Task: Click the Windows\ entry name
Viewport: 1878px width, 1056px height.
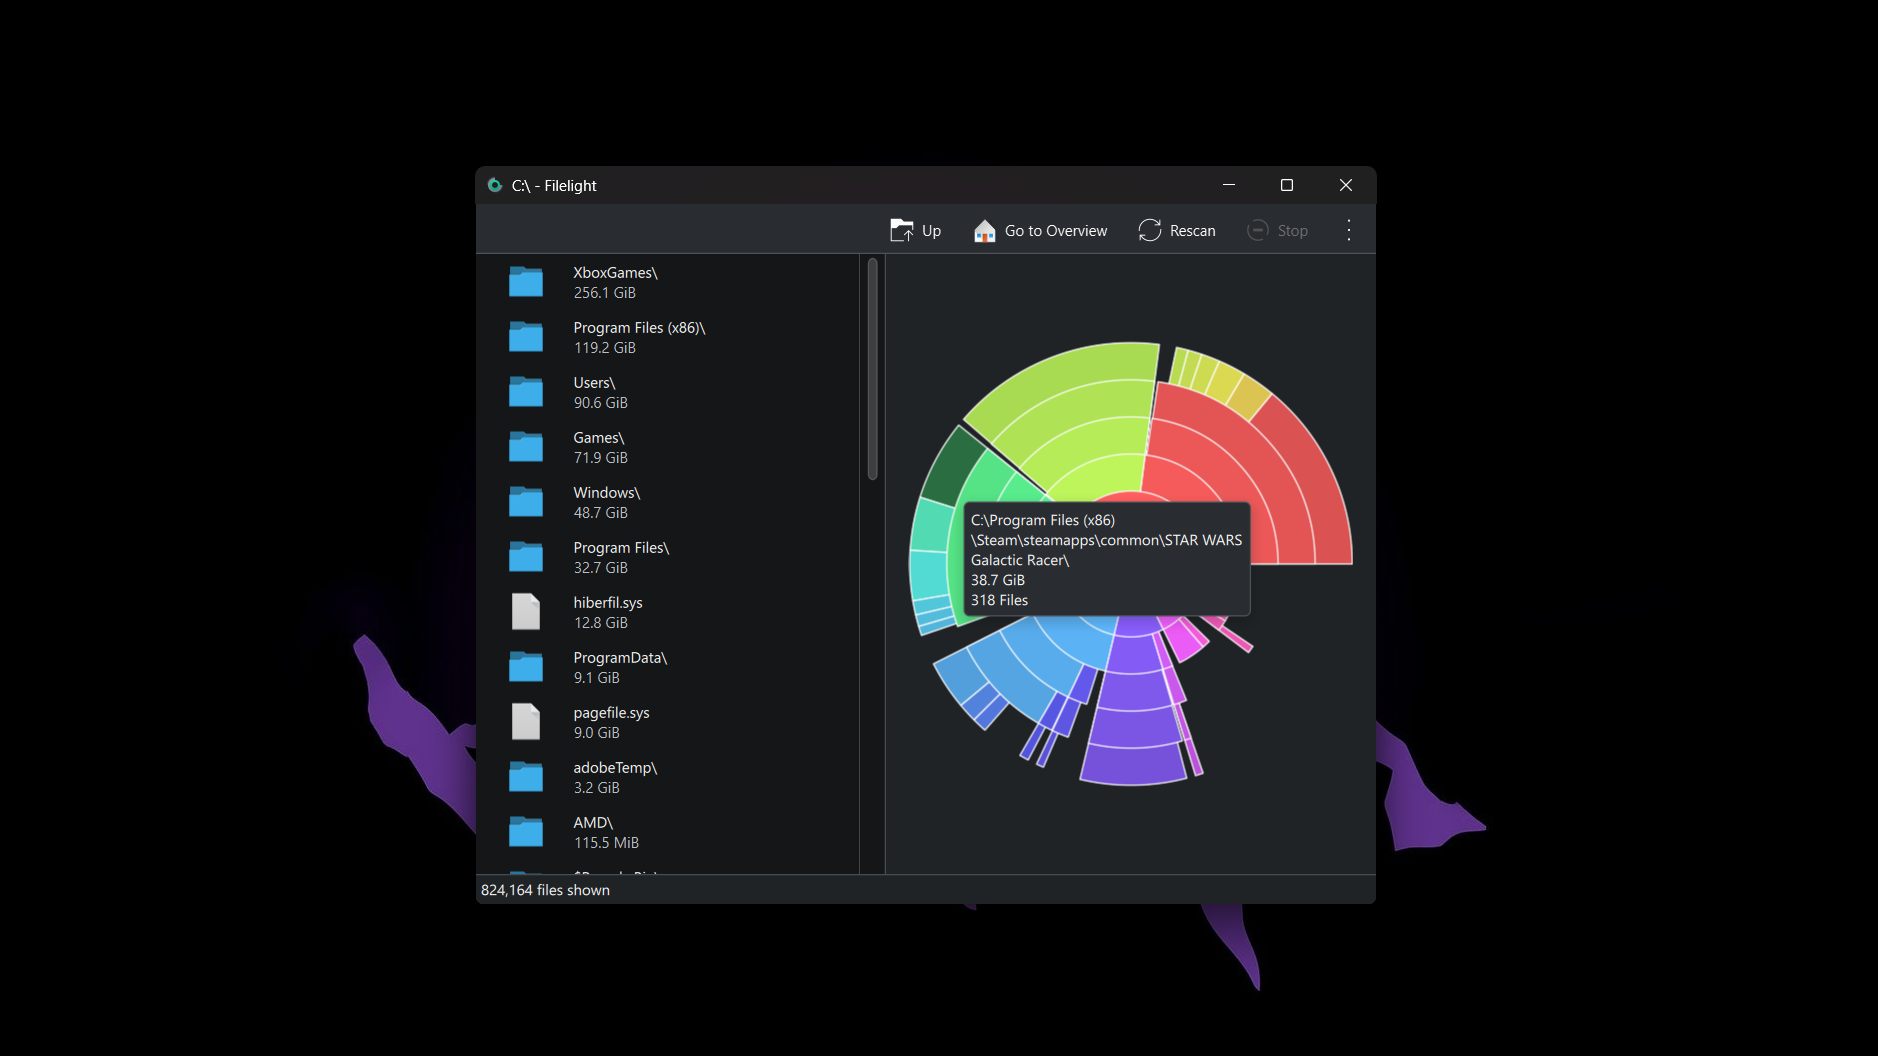Action: click(606, 493)
